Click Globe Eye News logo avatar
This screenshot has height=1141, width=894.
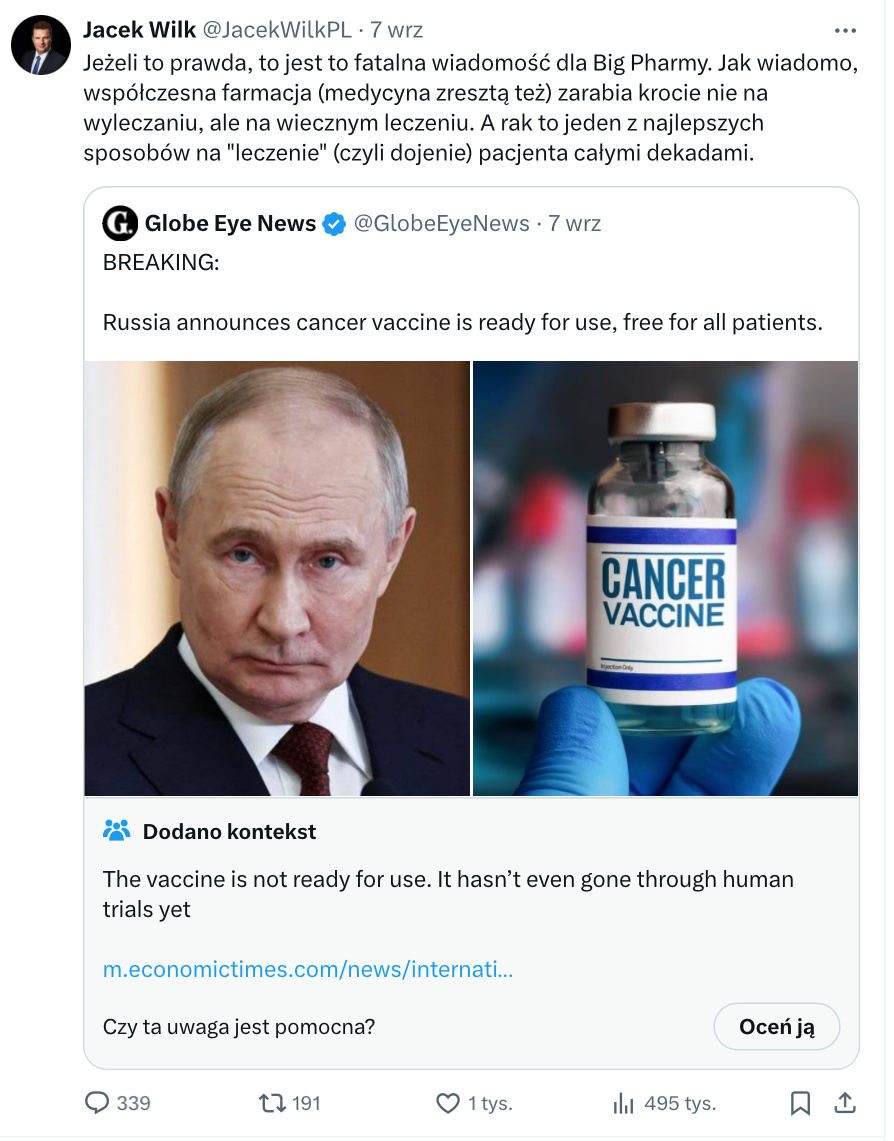point(120,224)
